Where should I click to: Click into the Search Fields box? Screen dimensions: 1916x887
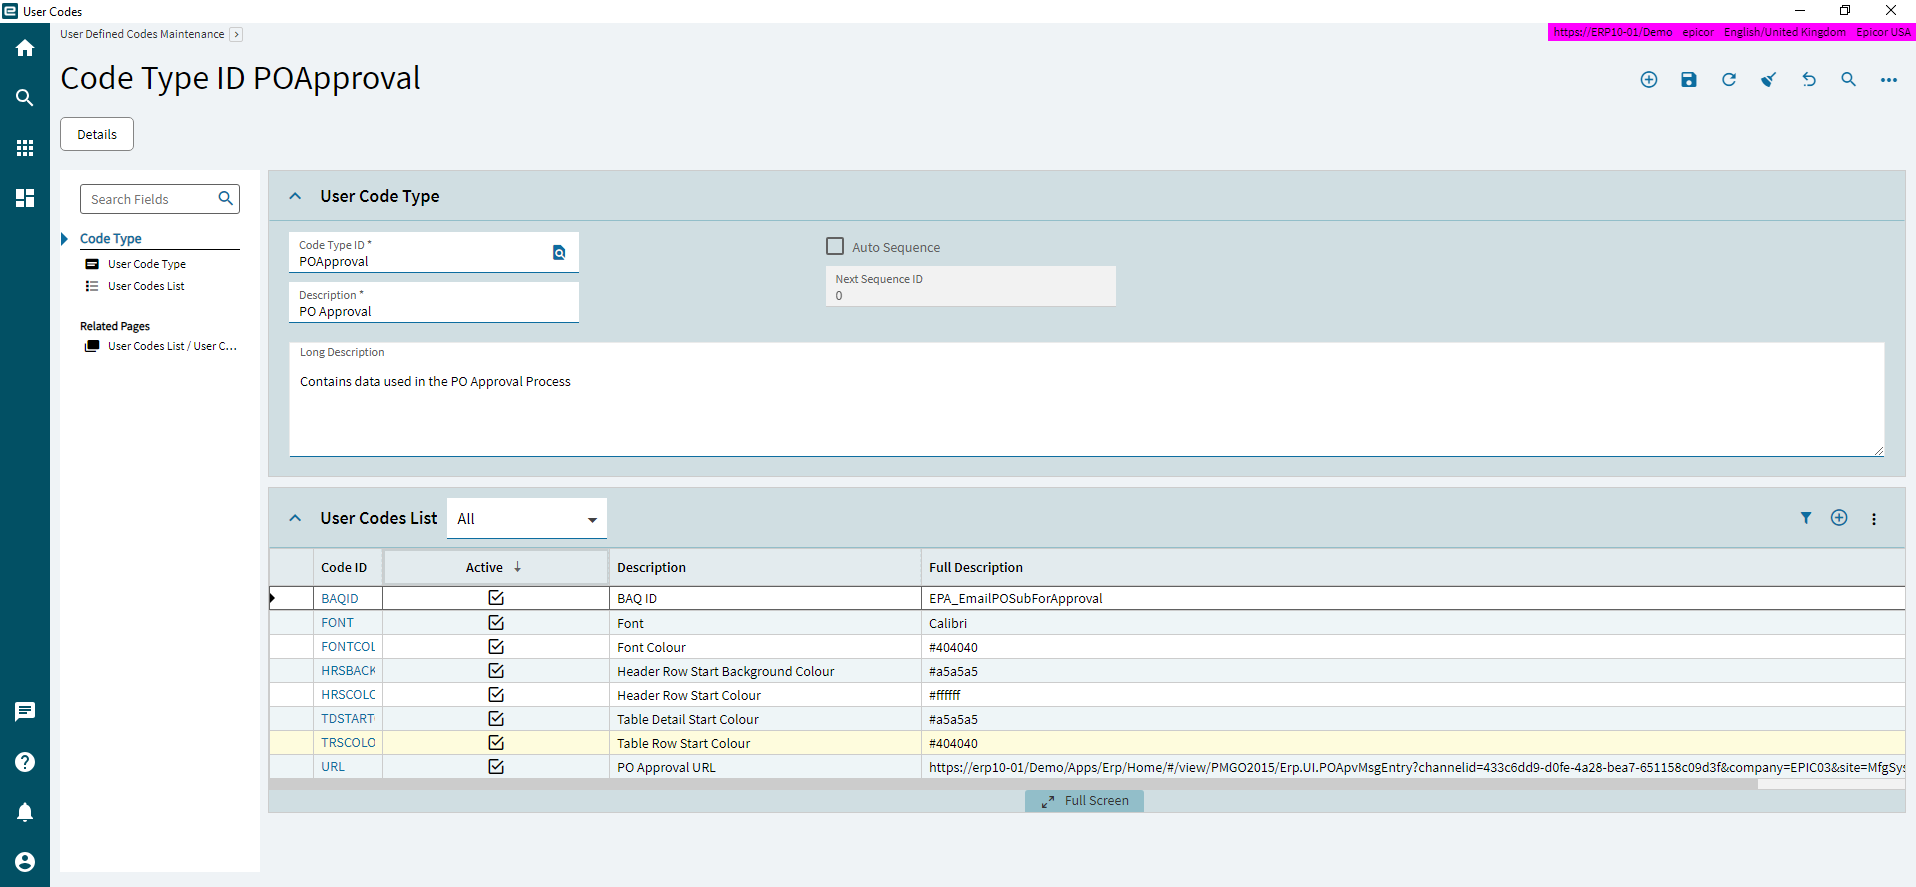pos(150,199)
